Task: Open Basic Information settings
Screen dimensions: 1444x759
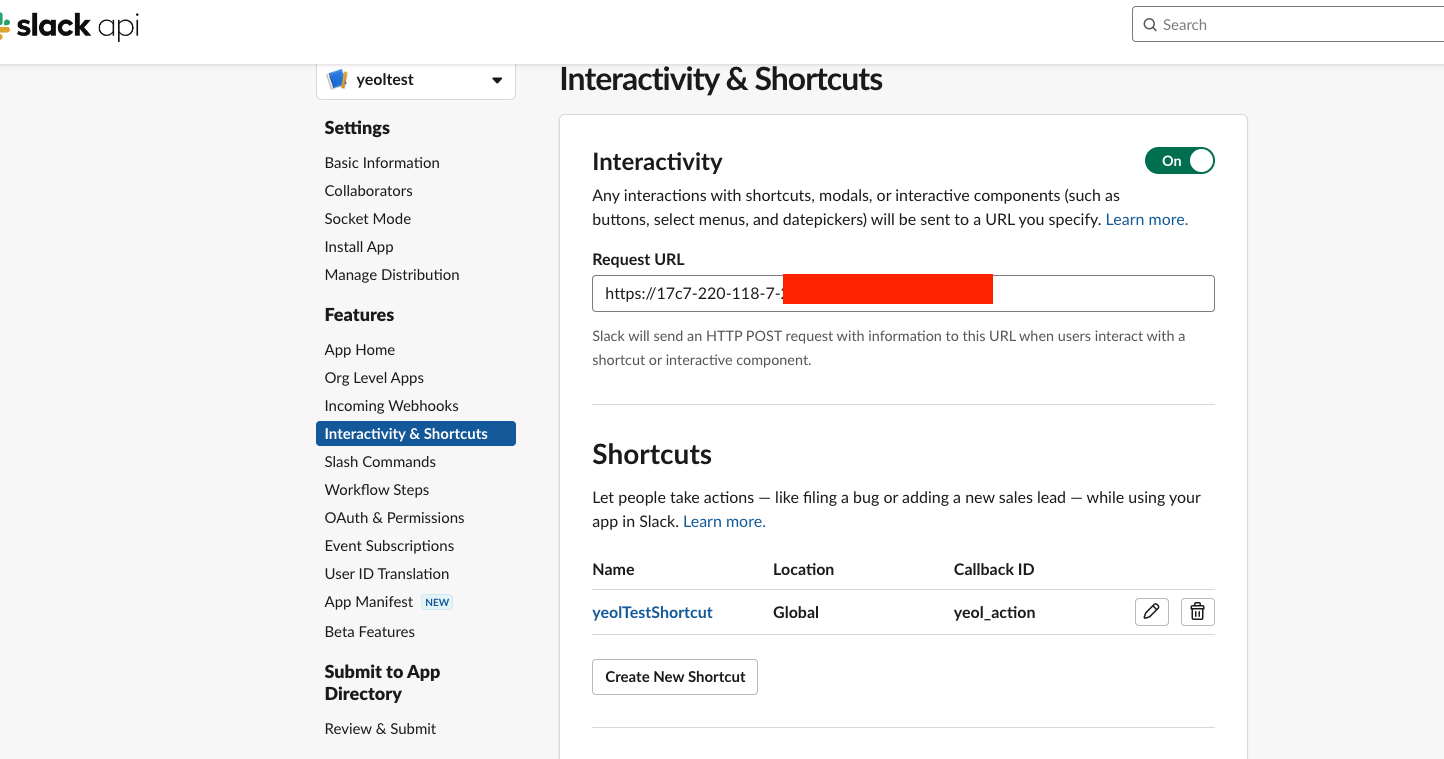Action: (x=382, y=163)
